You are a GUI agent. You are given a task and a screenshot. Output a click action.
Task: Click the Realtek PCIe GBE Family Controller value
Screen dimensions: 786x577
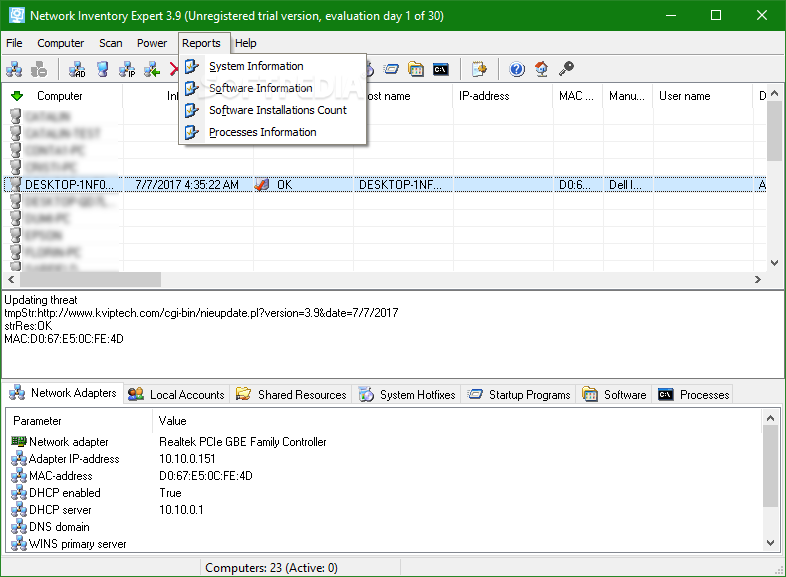[243, 442]
